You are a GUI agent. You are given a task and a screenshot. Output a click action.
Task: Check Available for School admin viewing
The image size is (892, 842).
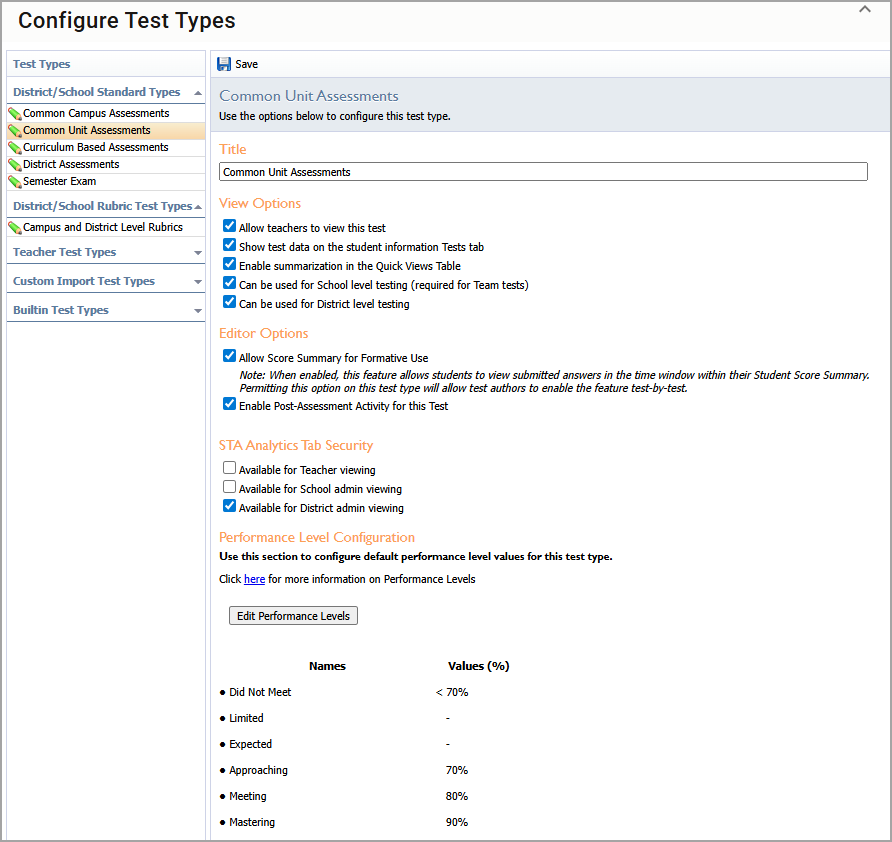point(229,487)
